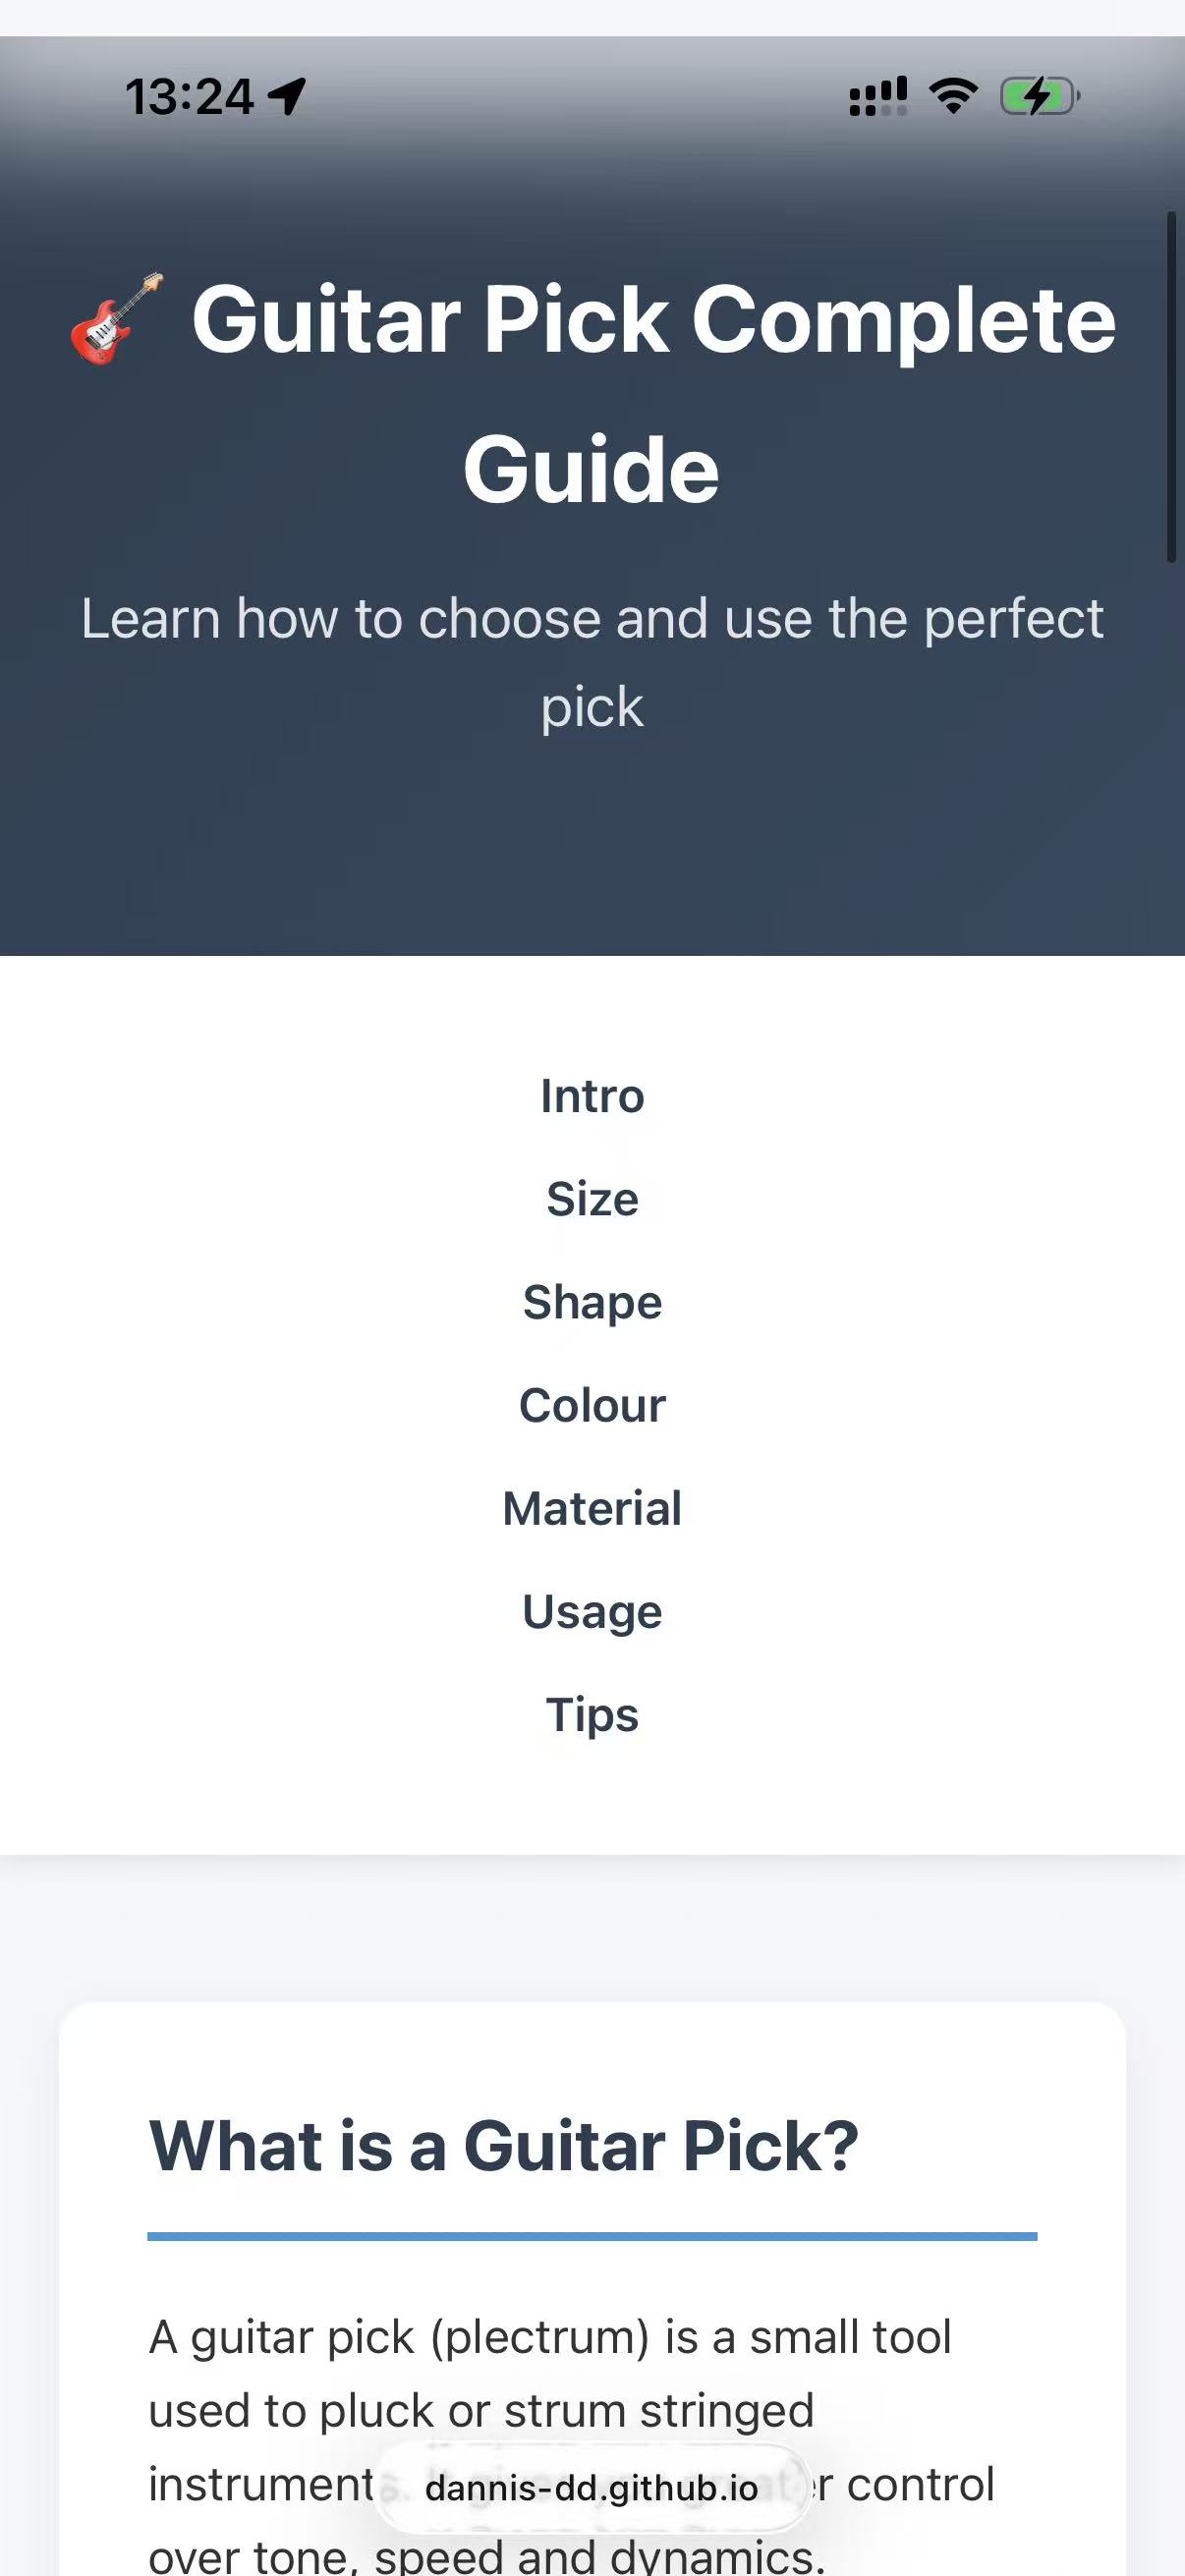Click the subtitle about choosing the perfect pick
This screenshot has height=2576, width=1185.
pos(592,660)
